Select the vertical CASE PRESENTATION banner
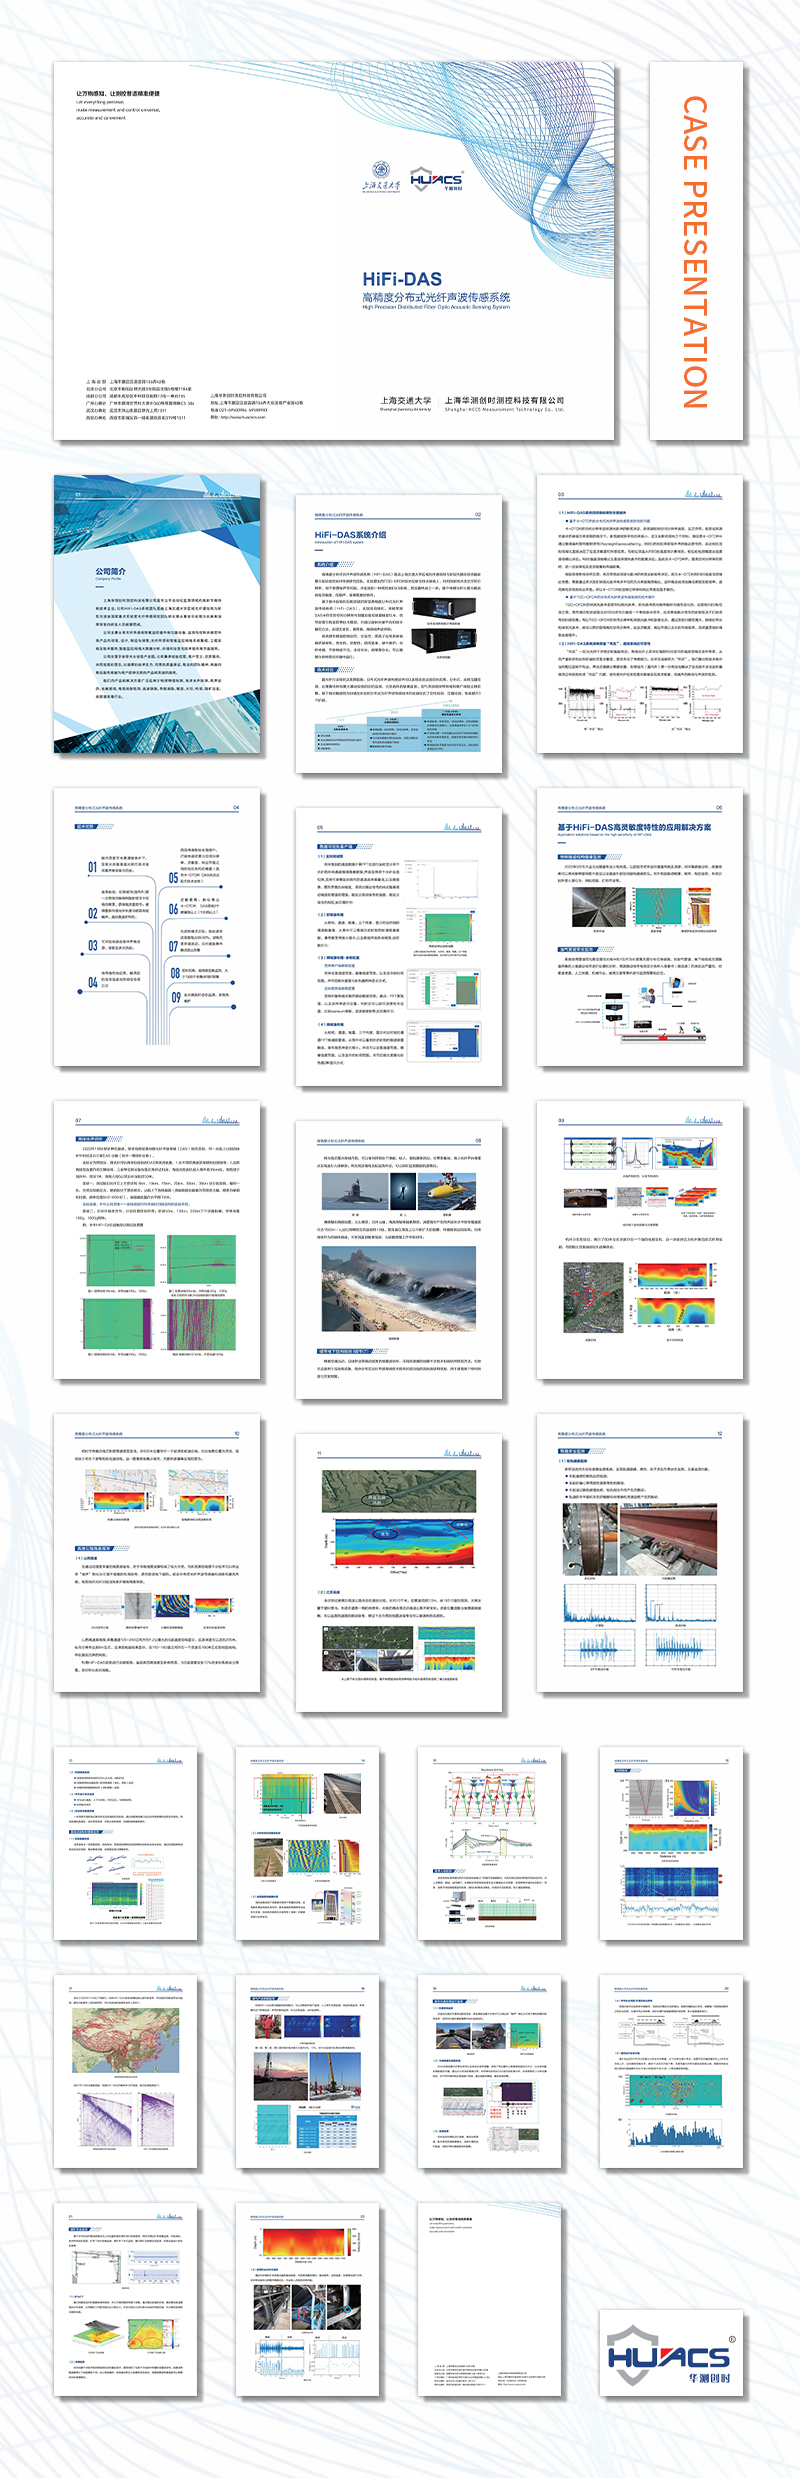The image size is (800, 2478). [x=696, y=251]
